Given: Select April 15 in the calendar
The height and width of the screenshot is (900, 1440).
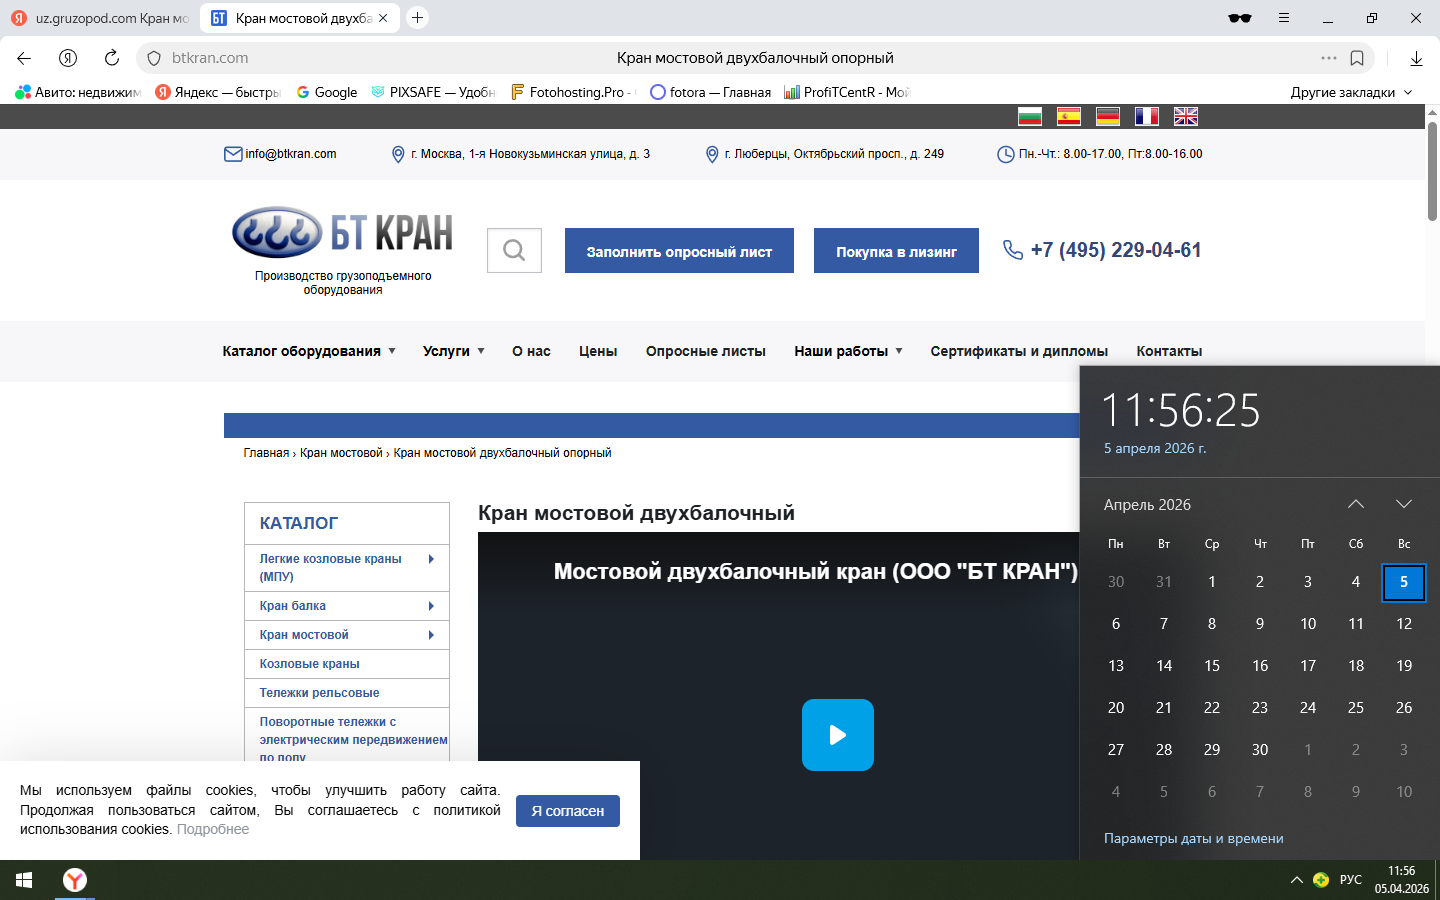Looking at the screenshot, I should 1211,666.
